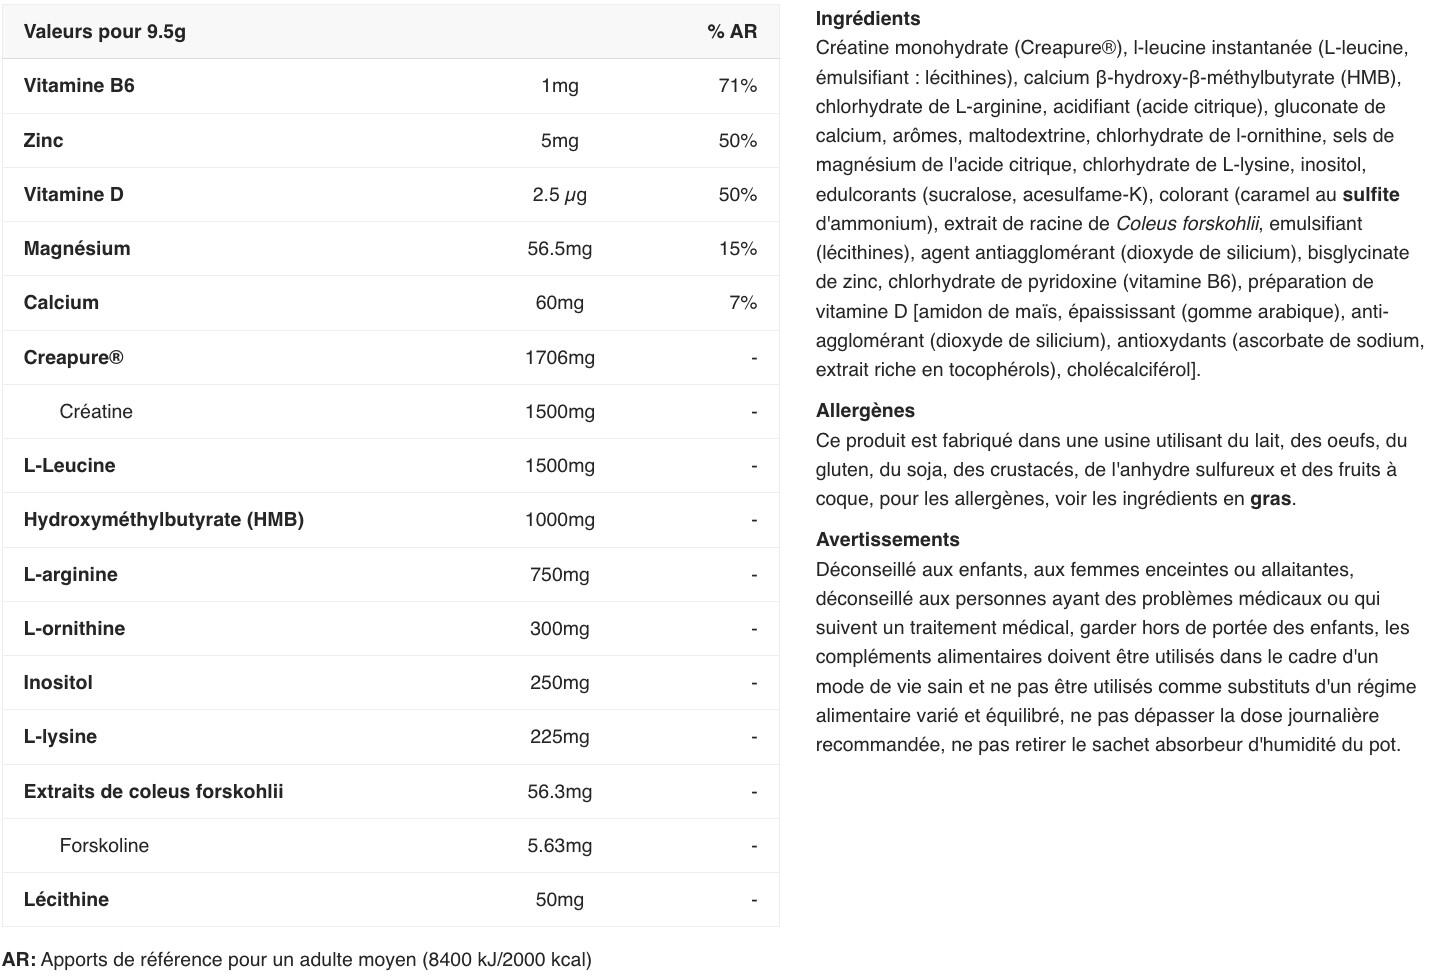This screenshot has width=1434, height=978.
Task: Click the Zinc 5mg value
Action: click(559, 141)
